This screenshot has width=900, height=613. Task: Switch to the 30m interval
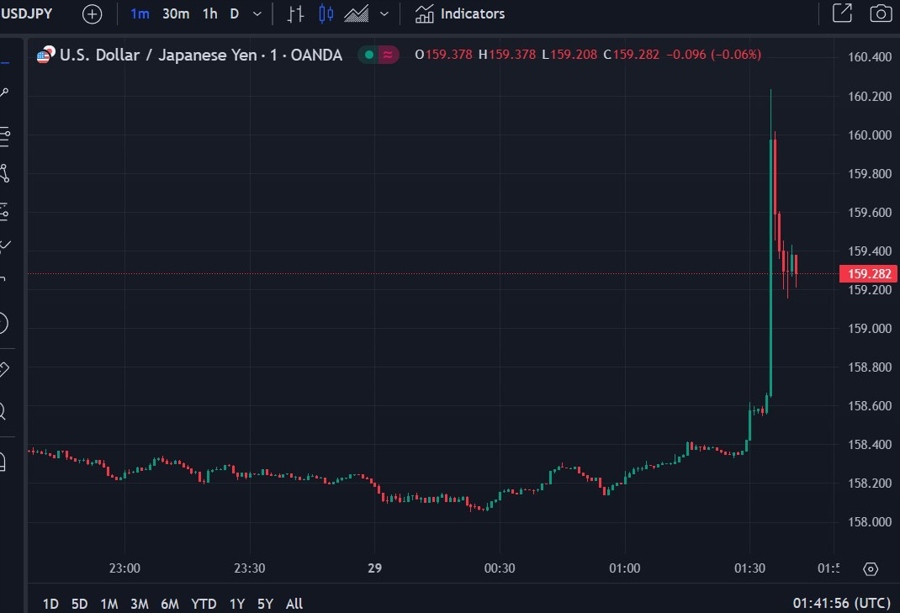pyautogui.click(x=176, y=14)
